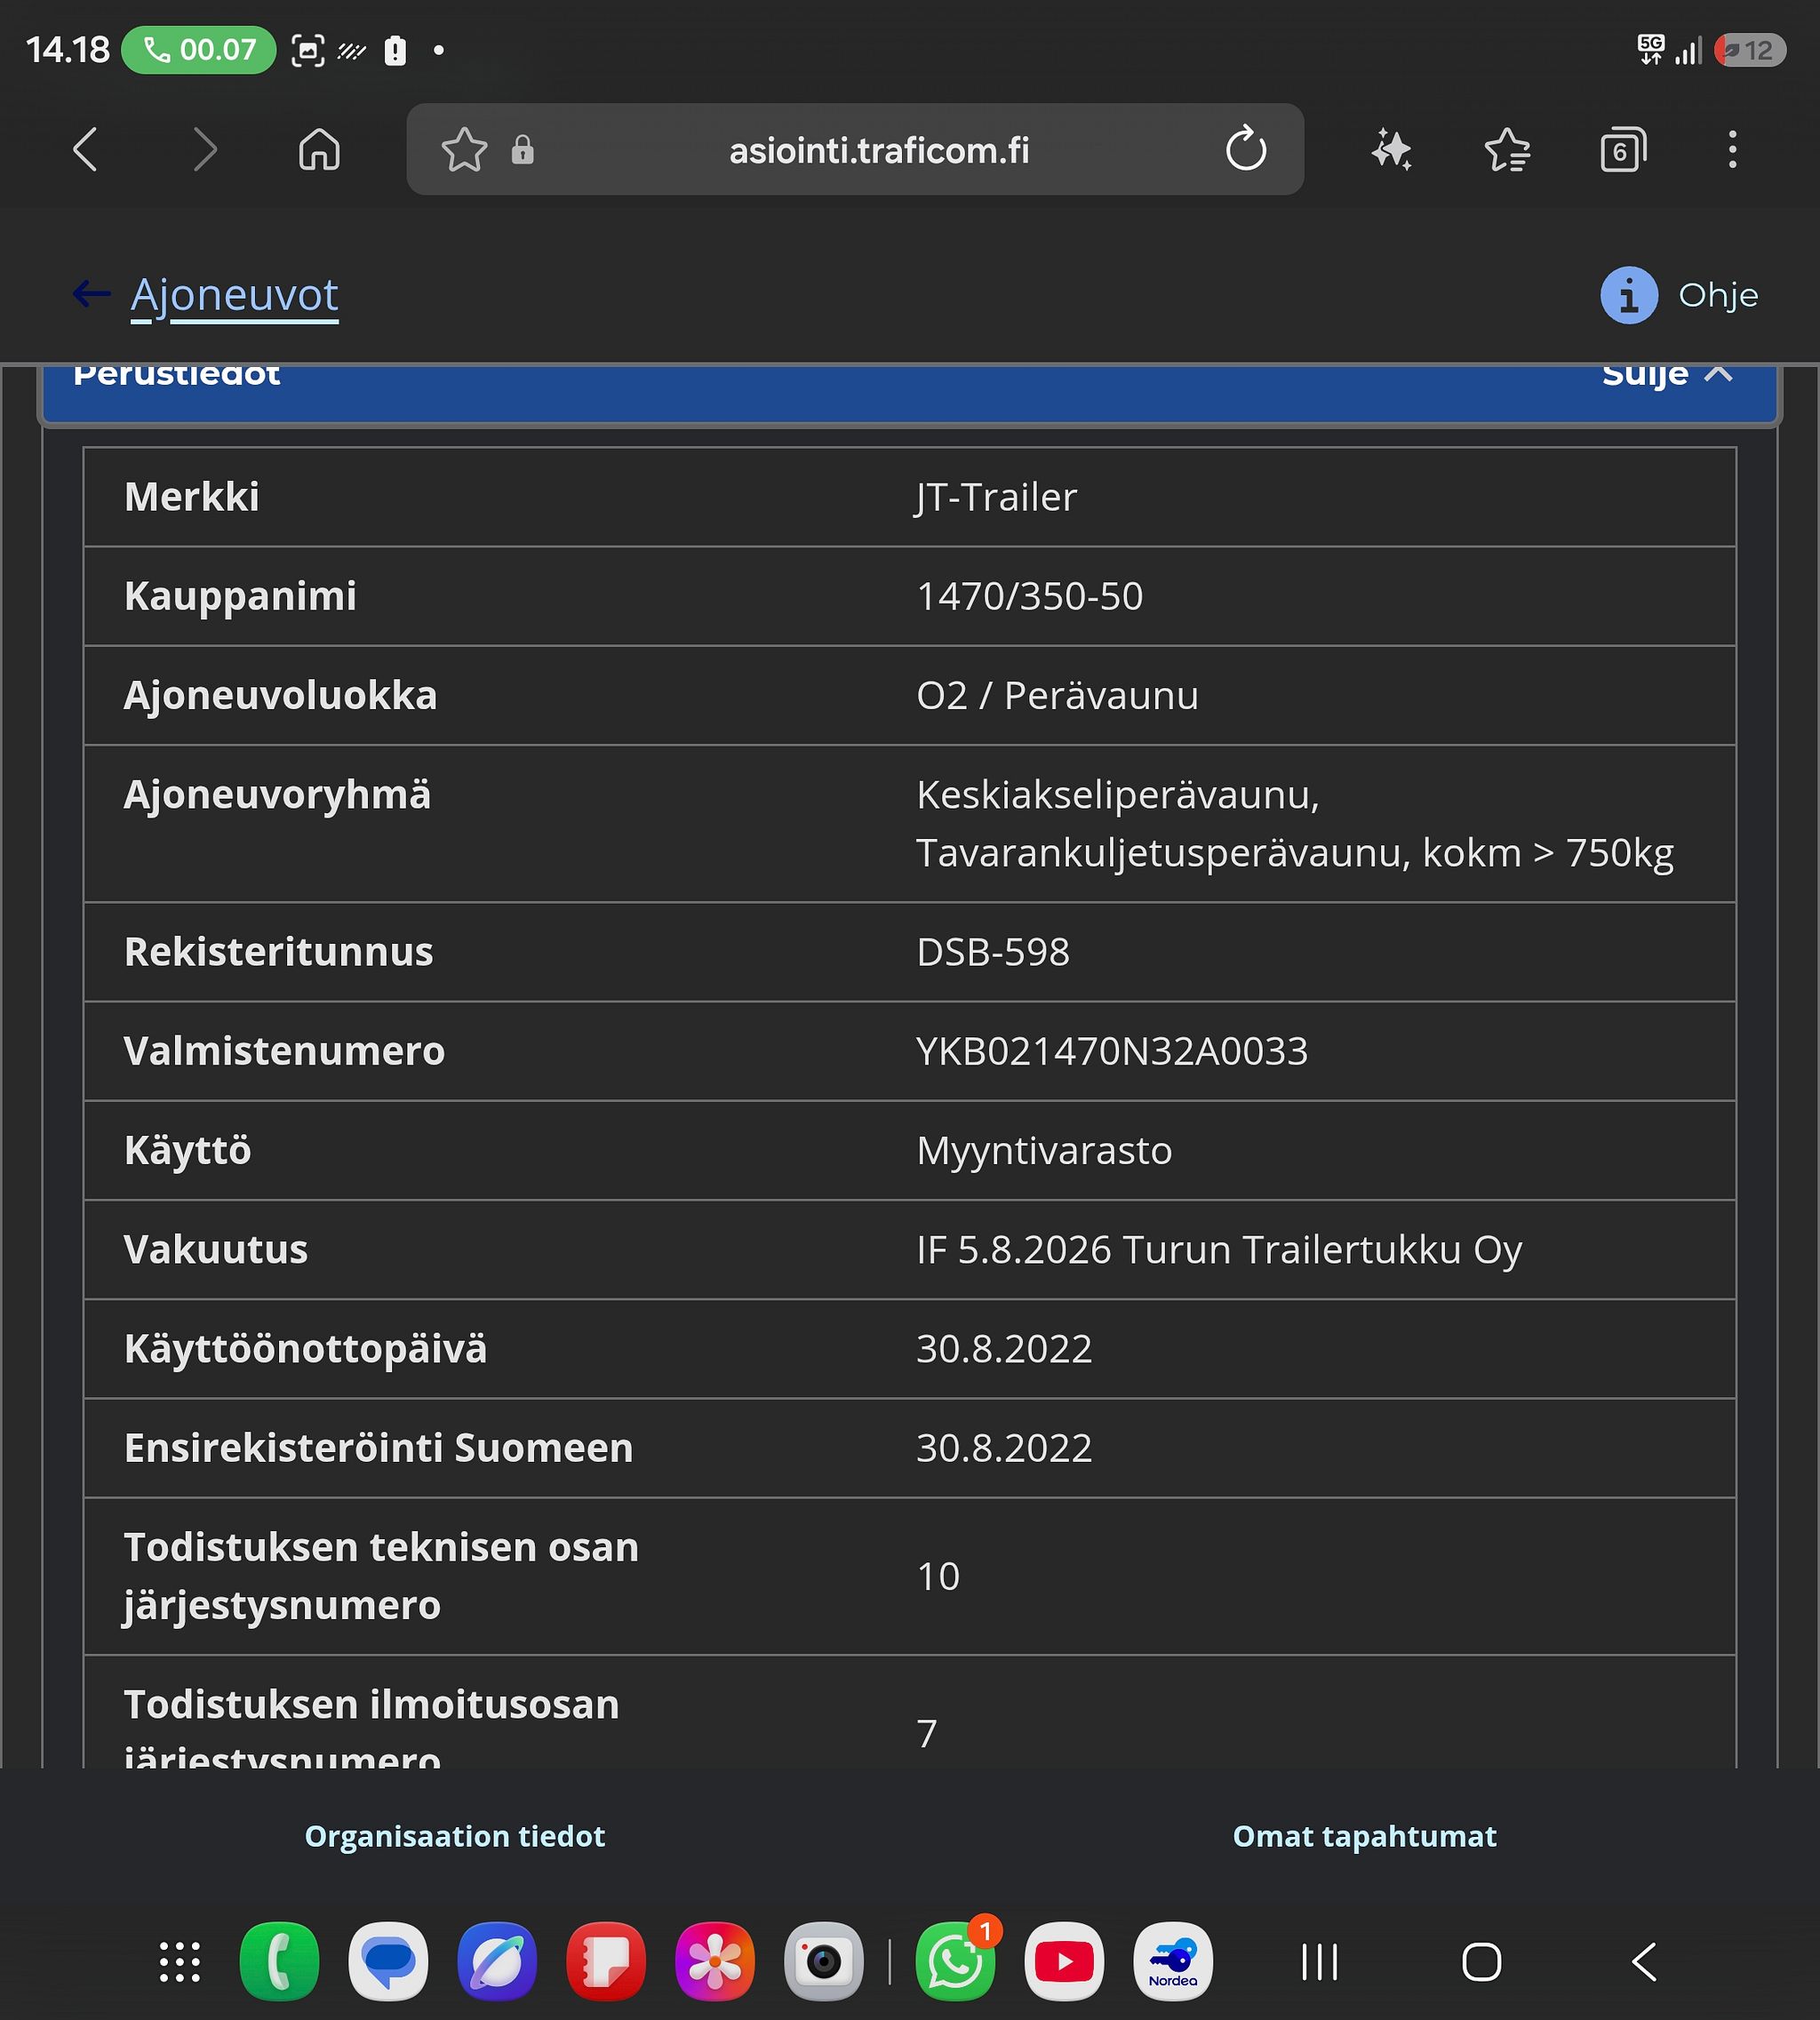
Task: Open the browser three-dot menu
Action: click(x=1733, y=150)
